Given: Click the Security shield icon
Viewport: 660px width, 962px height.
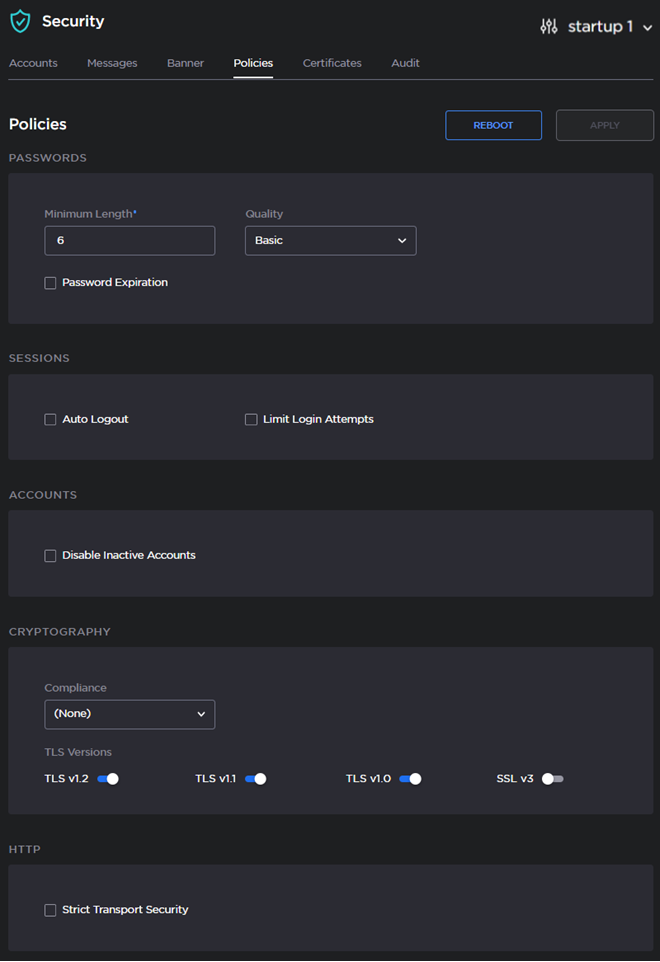Looking at the screenshot, I should click(x=20, y=21).
